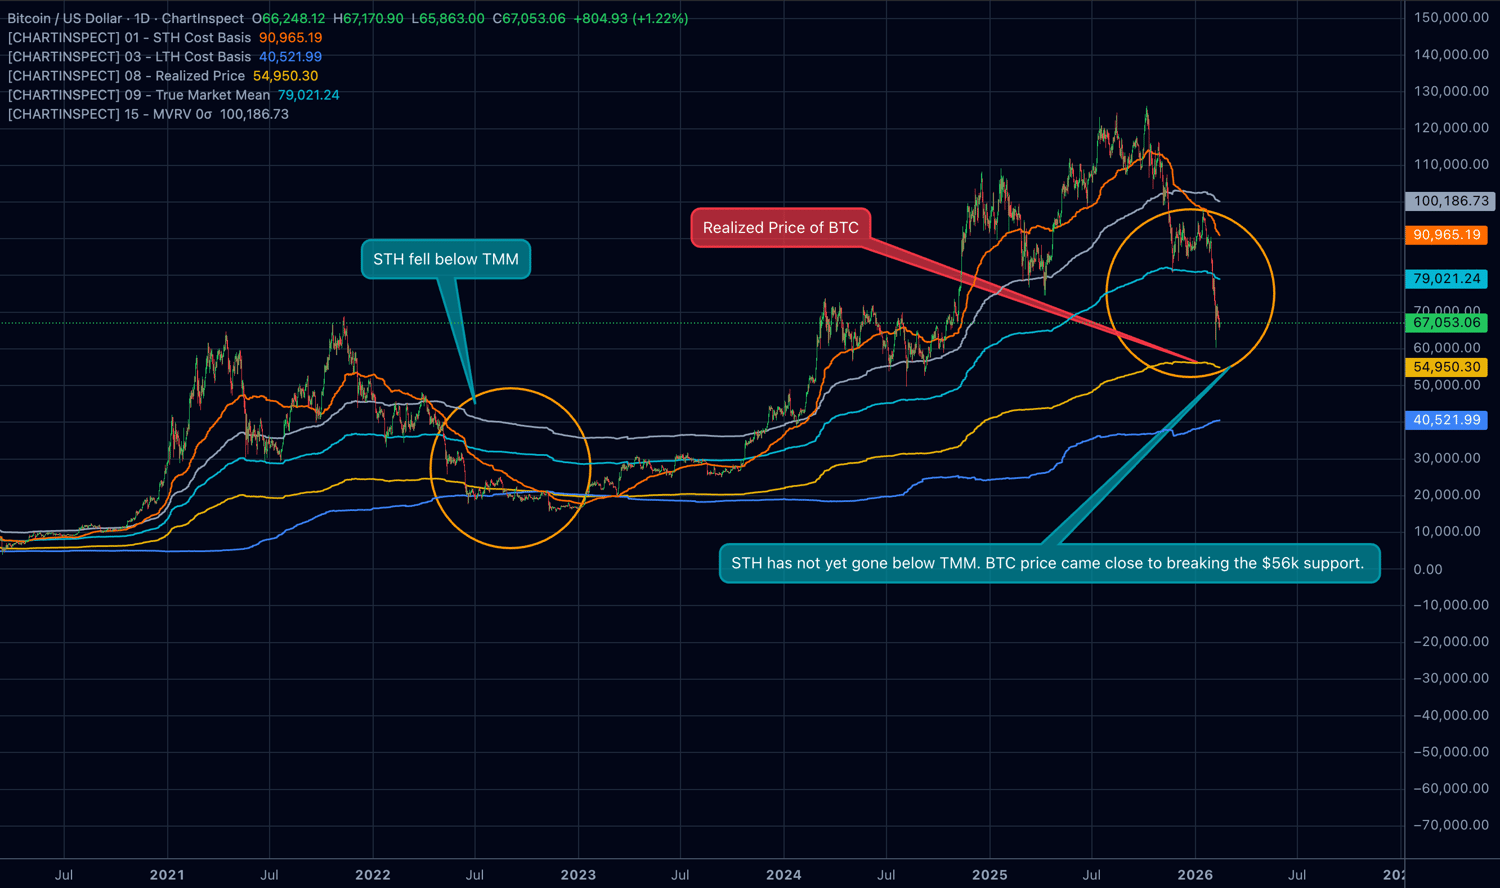This screenshot has height=888, width=1500.
Task: Click the 2024 label on the time axis
Action: pos(784,875)
